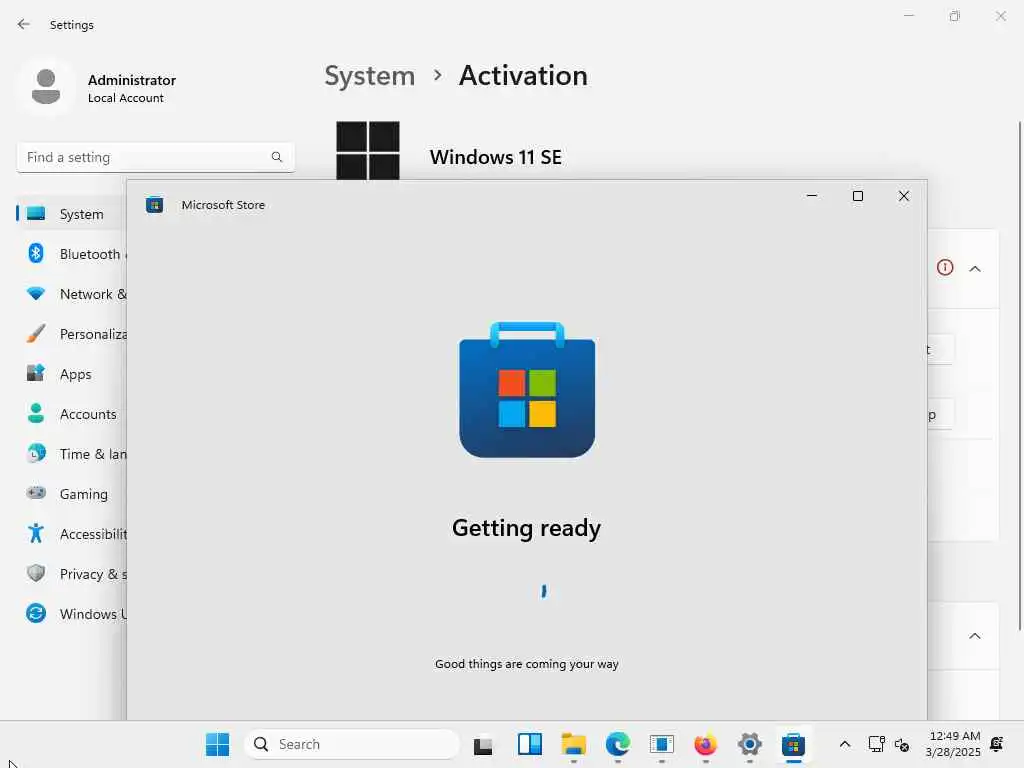Image resolution: width=1024 pixels, height=768 pixels.
Task: Click the taskbar Search box
Action: pos(352,744)
